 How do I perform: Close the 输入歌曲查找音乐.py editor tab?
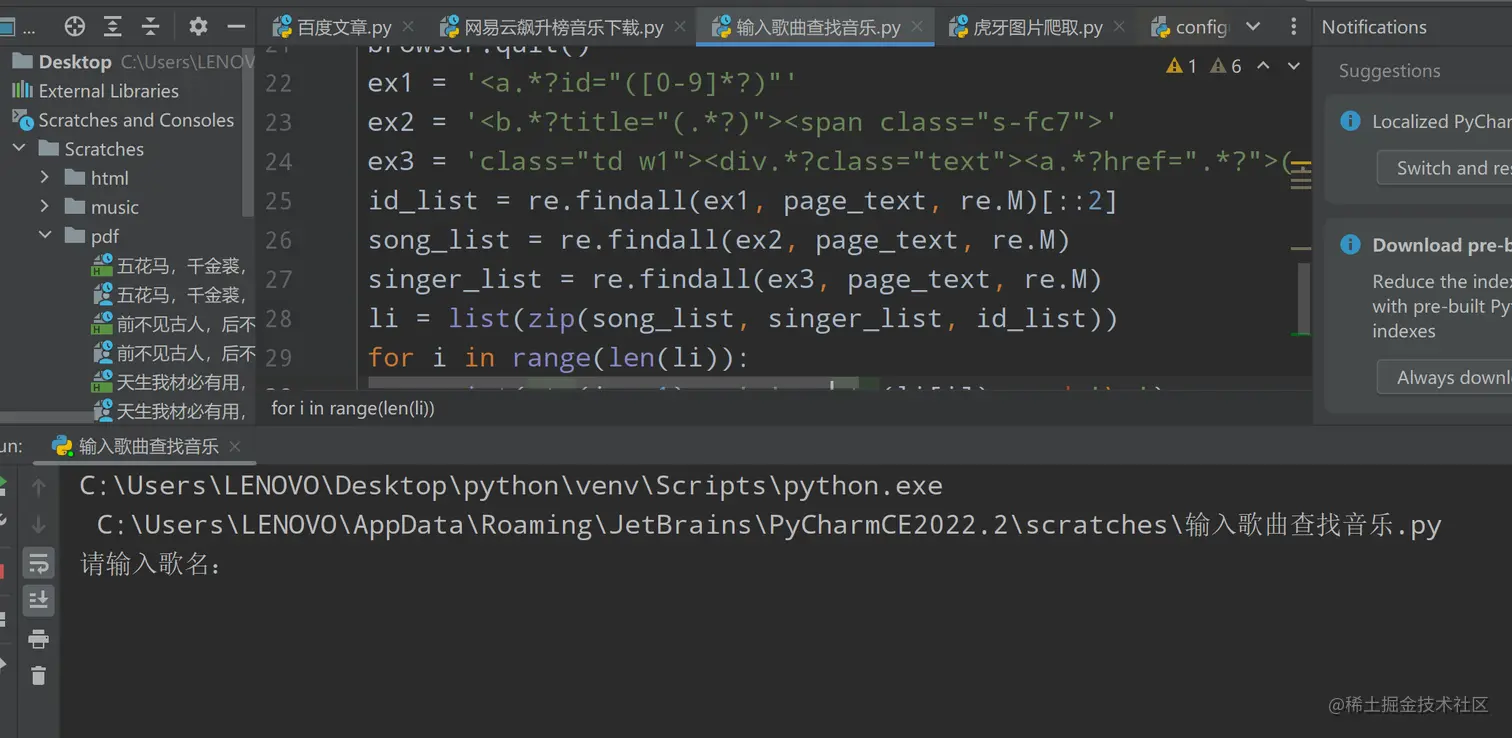tap(919, 27)
